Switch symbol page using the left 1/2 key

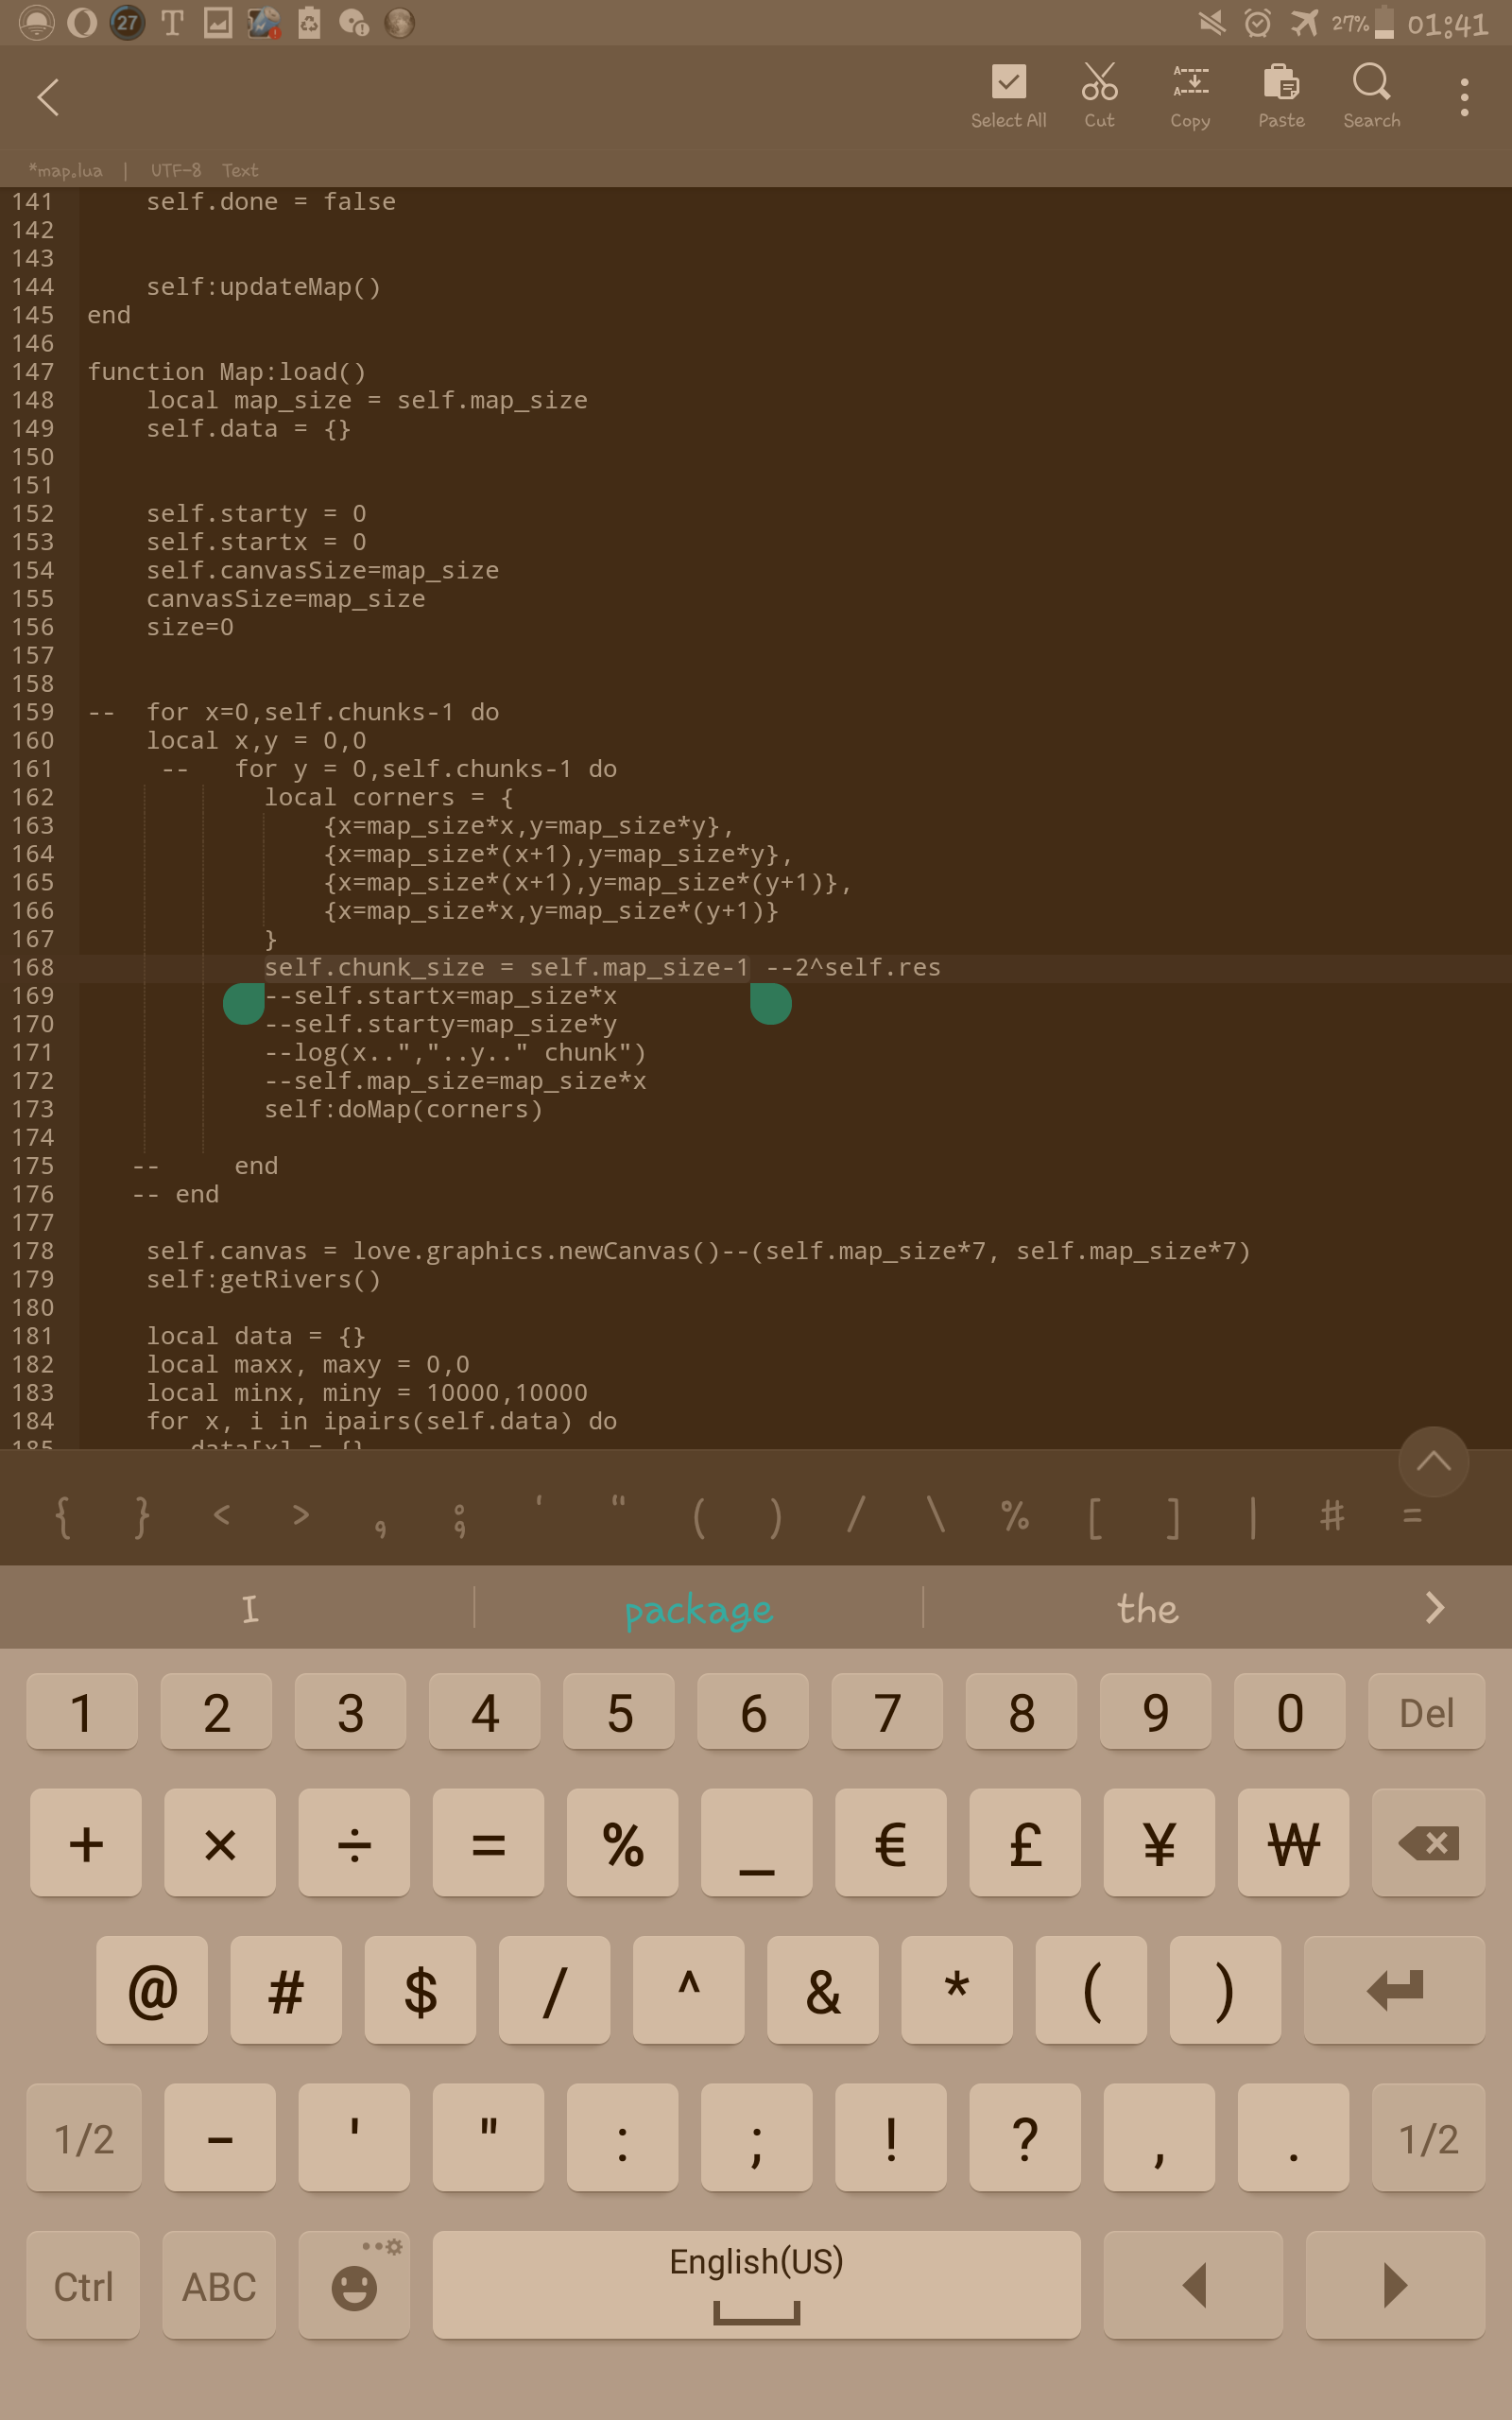84,2138
